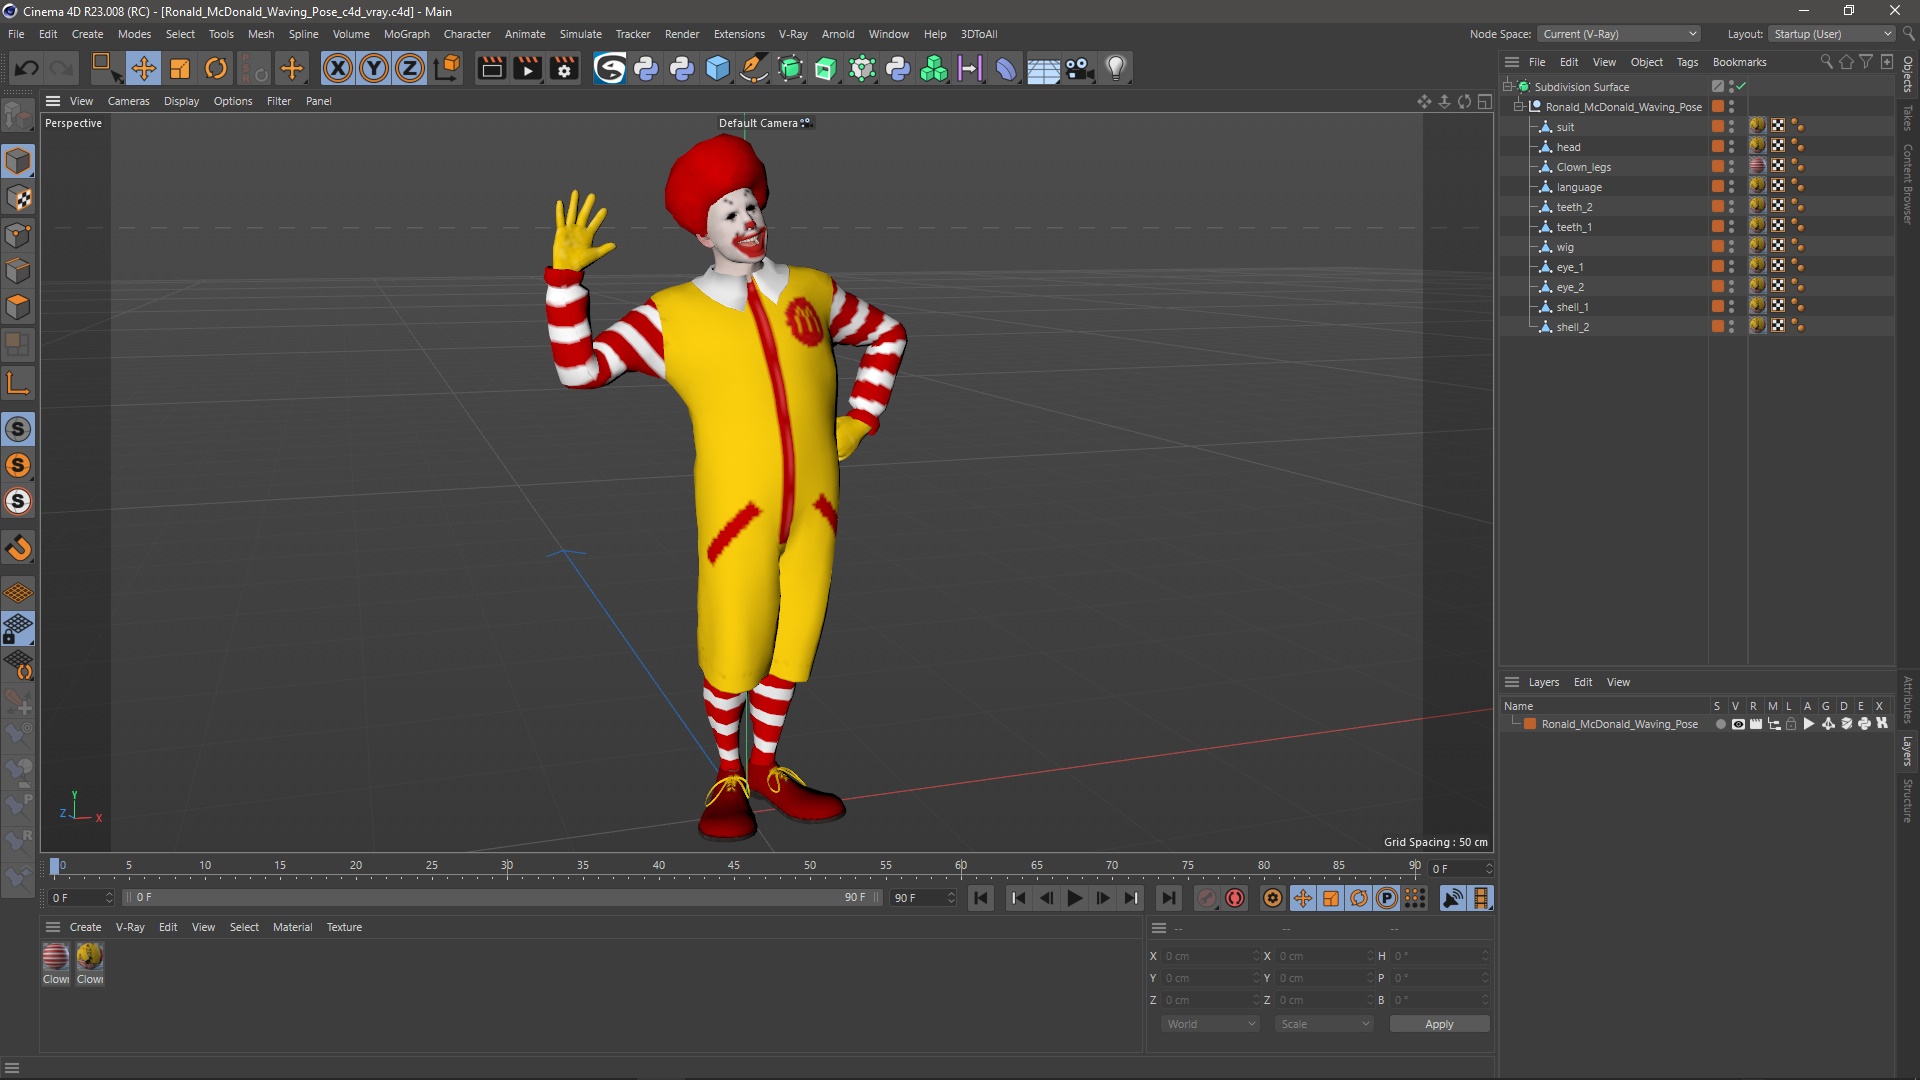Select the Clown_legs object
This screenshot has width=1920, height=1080.
point(1583,167)
